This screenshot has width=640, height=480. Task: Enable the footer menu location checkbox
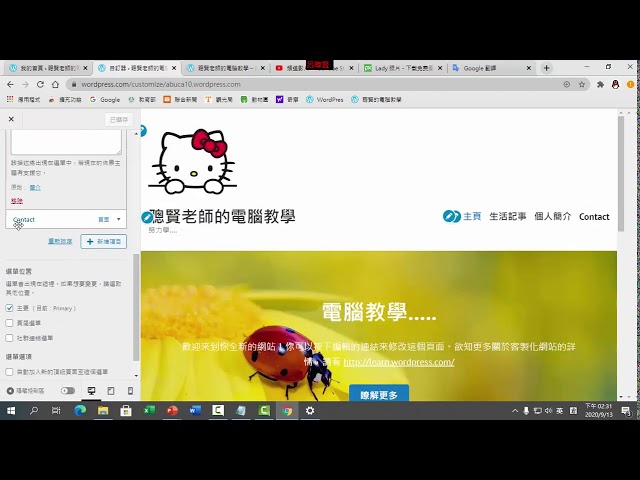click(x=9, y=323)
